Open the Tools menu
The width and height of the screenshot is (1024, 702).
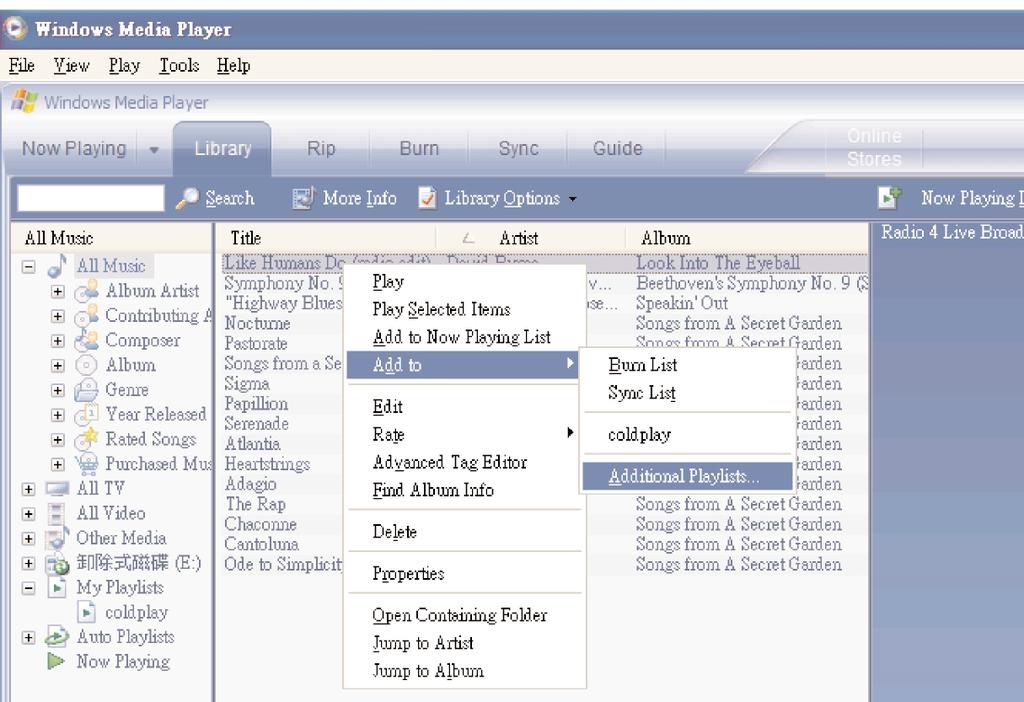pos(179,65)
